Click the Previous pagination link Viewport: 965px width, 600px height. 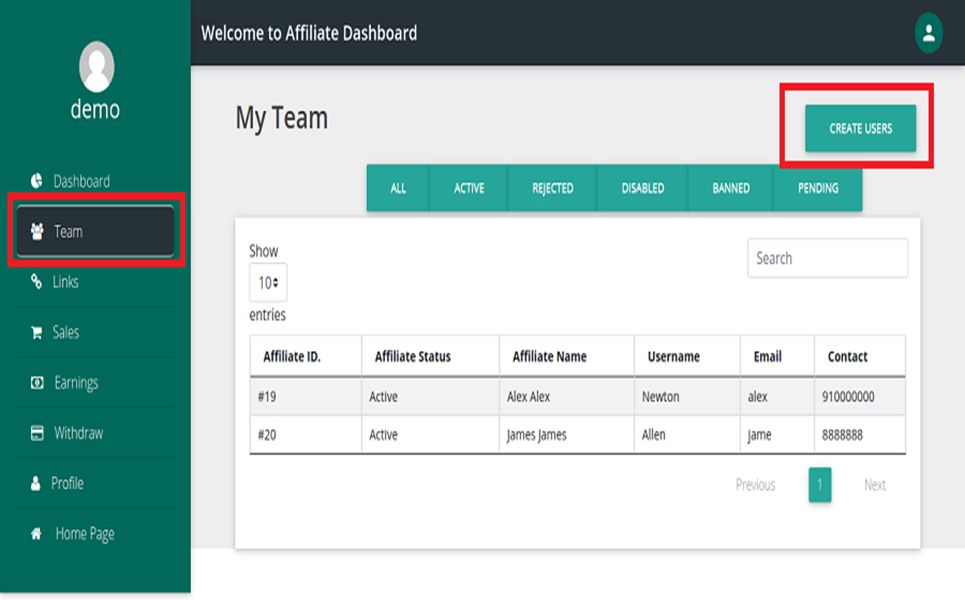click(x=755, y=485)
